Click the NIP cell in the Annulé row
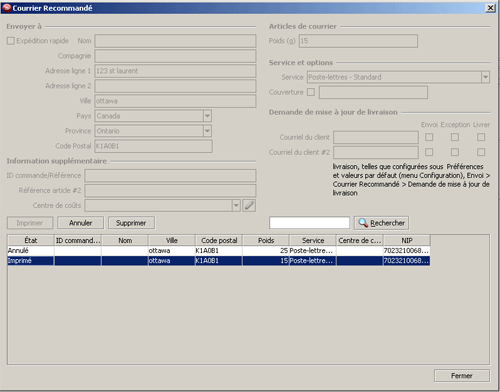 (407, 250)
